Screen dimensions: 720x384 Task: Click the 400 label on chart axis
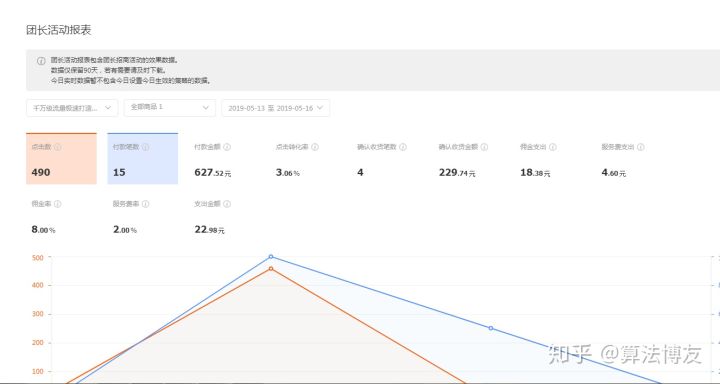point(38,286)
